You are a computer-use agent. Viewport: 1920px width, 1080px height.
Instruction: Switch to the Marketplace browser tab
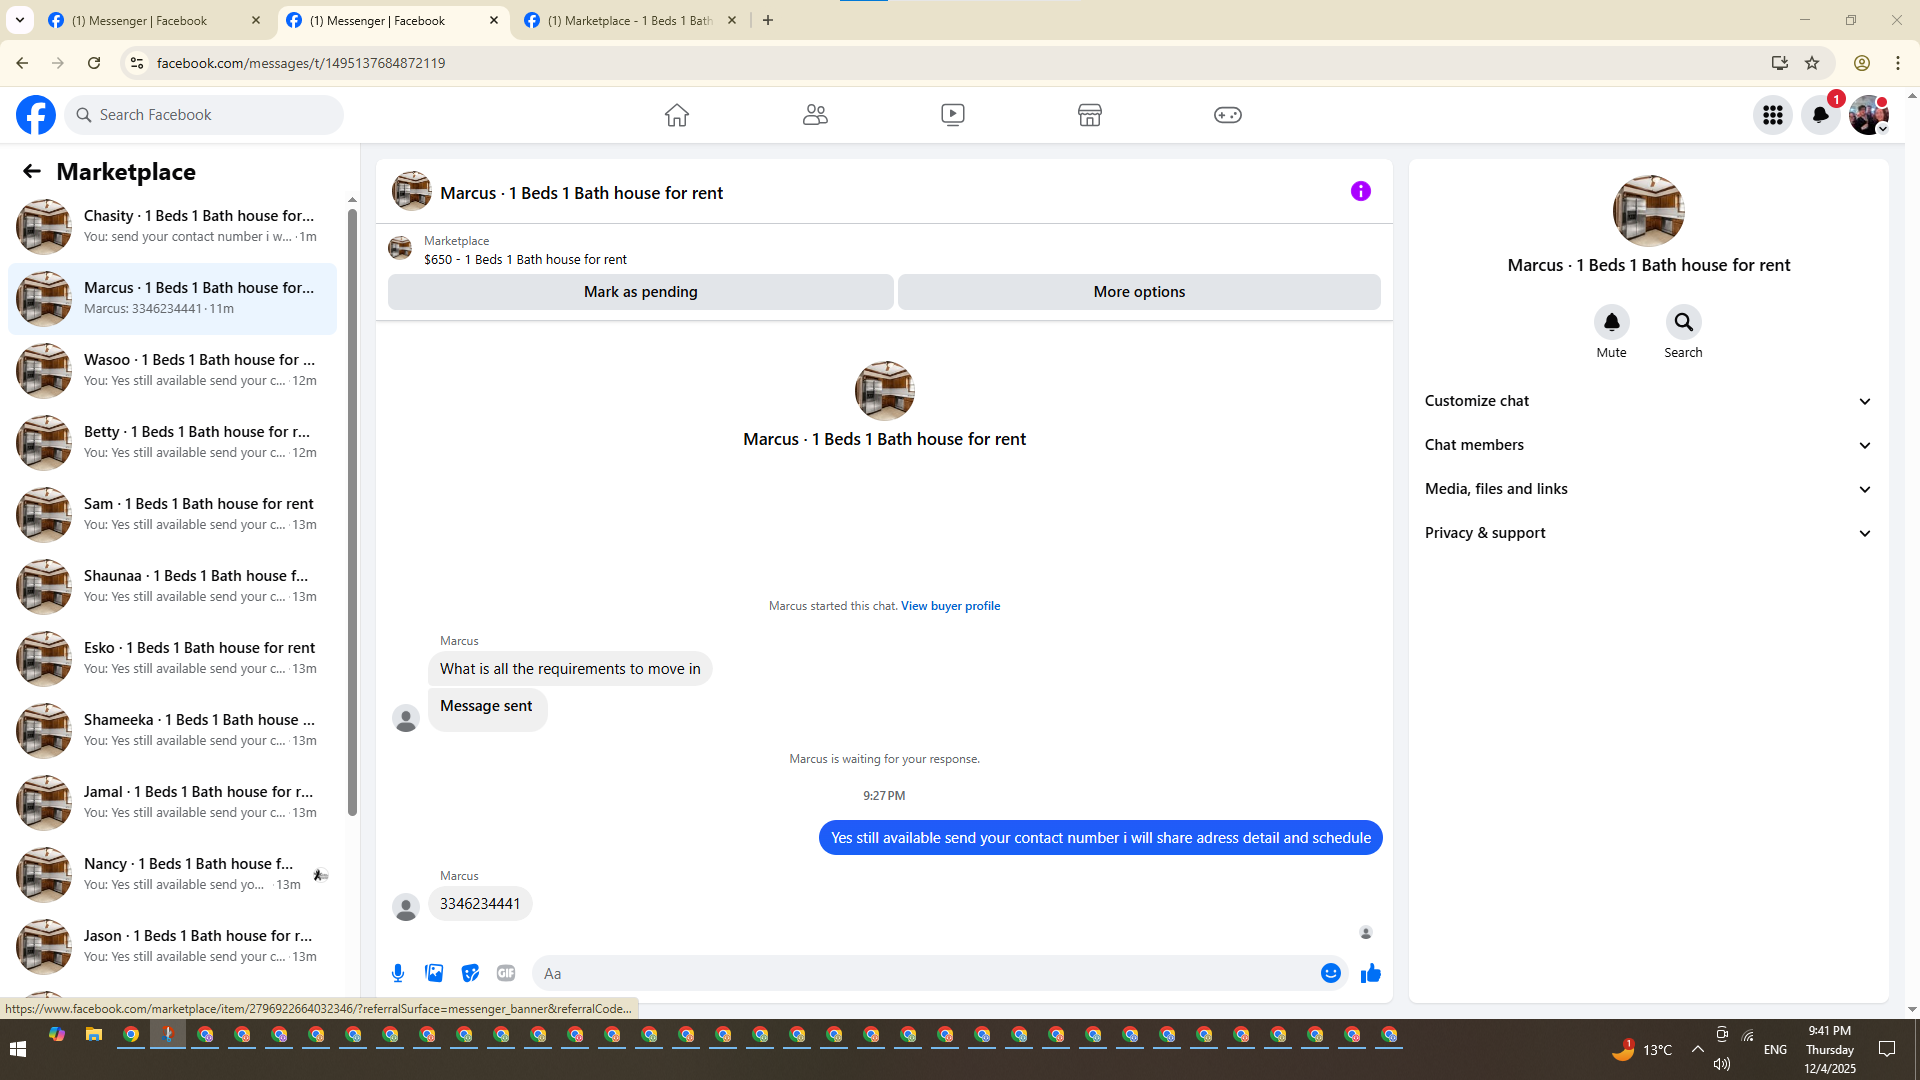630,20
